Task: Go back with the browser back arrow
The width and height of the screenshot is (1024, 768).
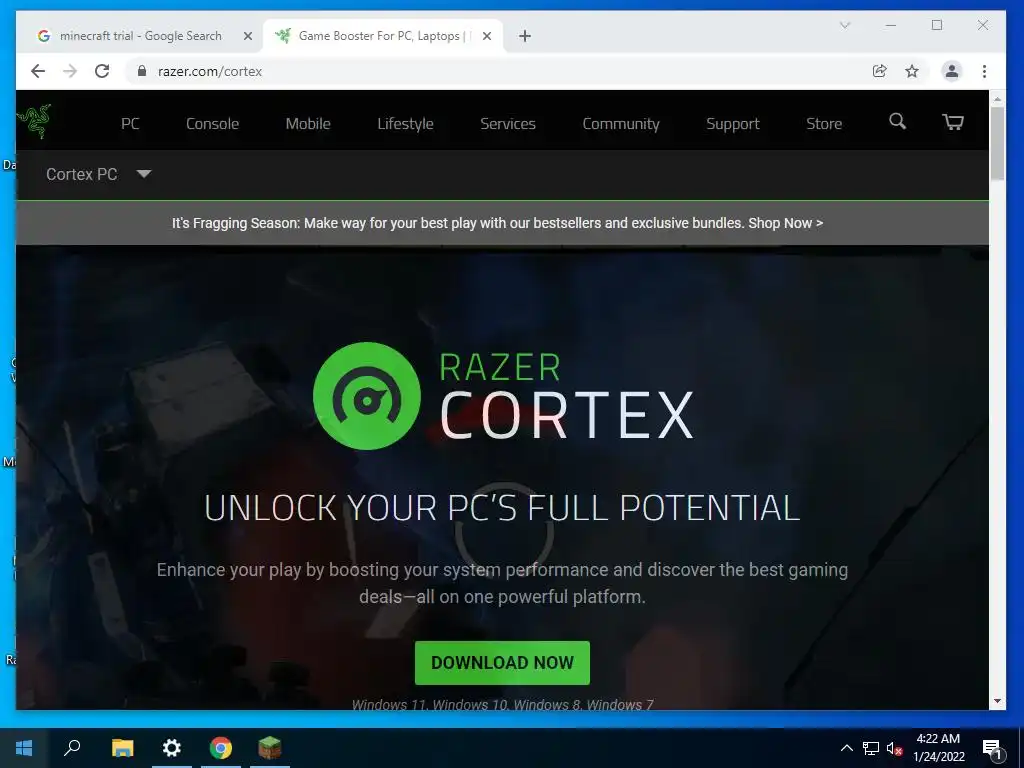Action: point(38,71)
